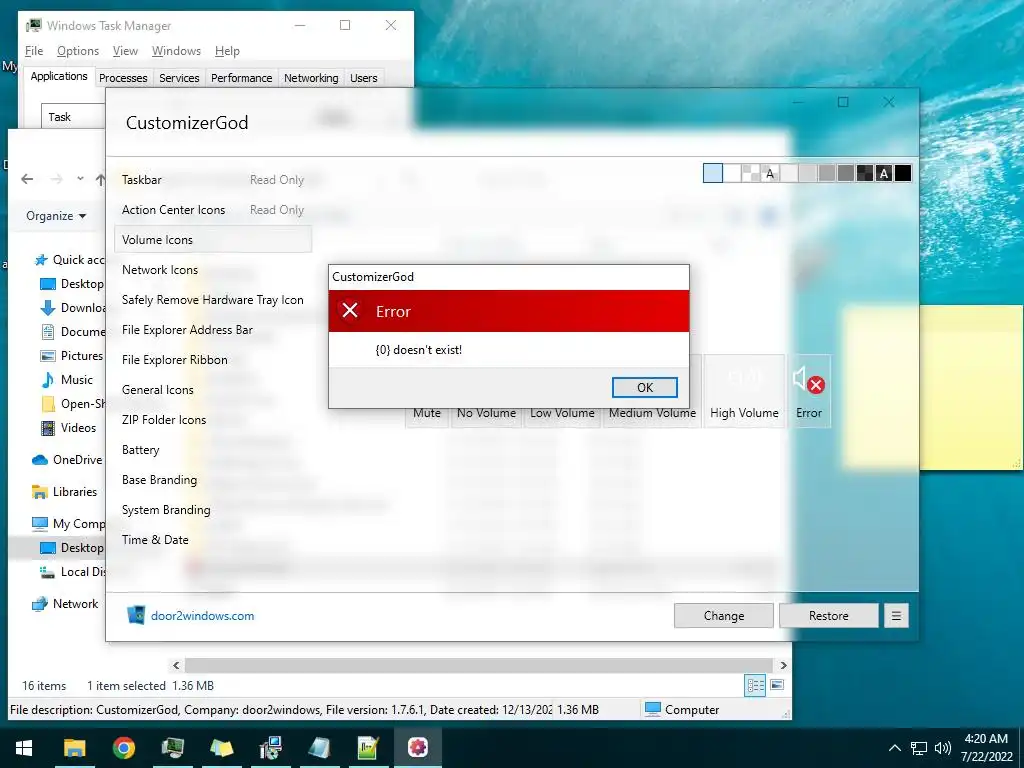Go up one folder in File Explorer
1024x768 pixels.
coord(100,179)
